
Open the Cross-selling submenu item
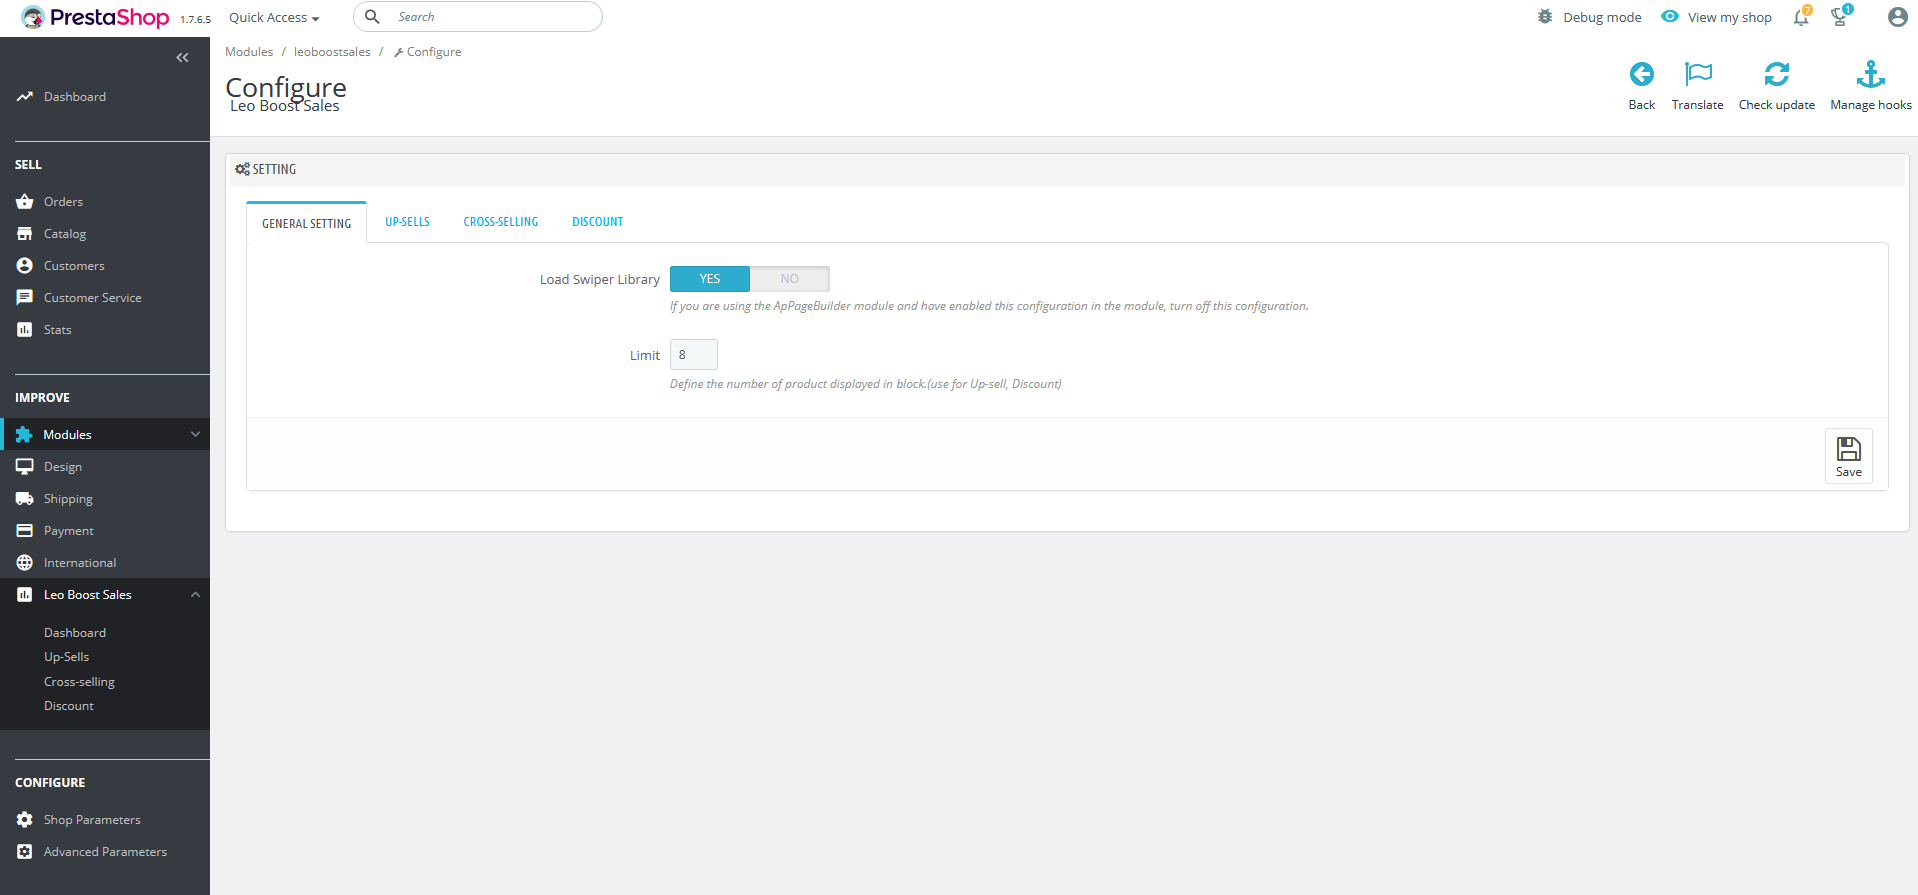coord(80,682)
